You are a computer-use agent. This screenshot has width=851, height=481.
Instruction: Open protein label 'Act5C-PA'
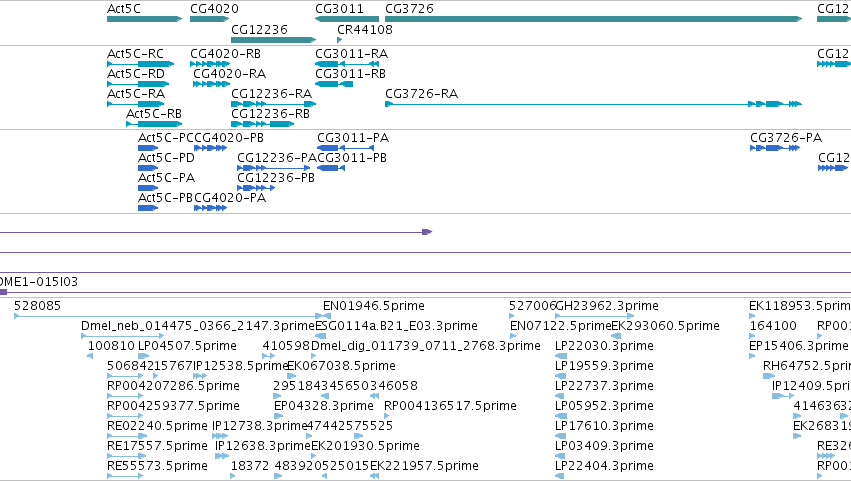[166, 178]
